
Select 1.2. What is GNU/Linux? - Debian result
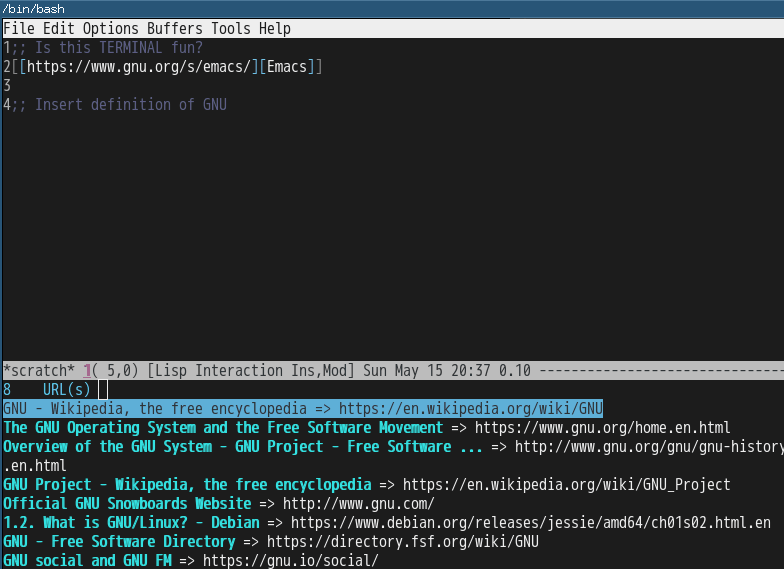[x=386, y=522]
